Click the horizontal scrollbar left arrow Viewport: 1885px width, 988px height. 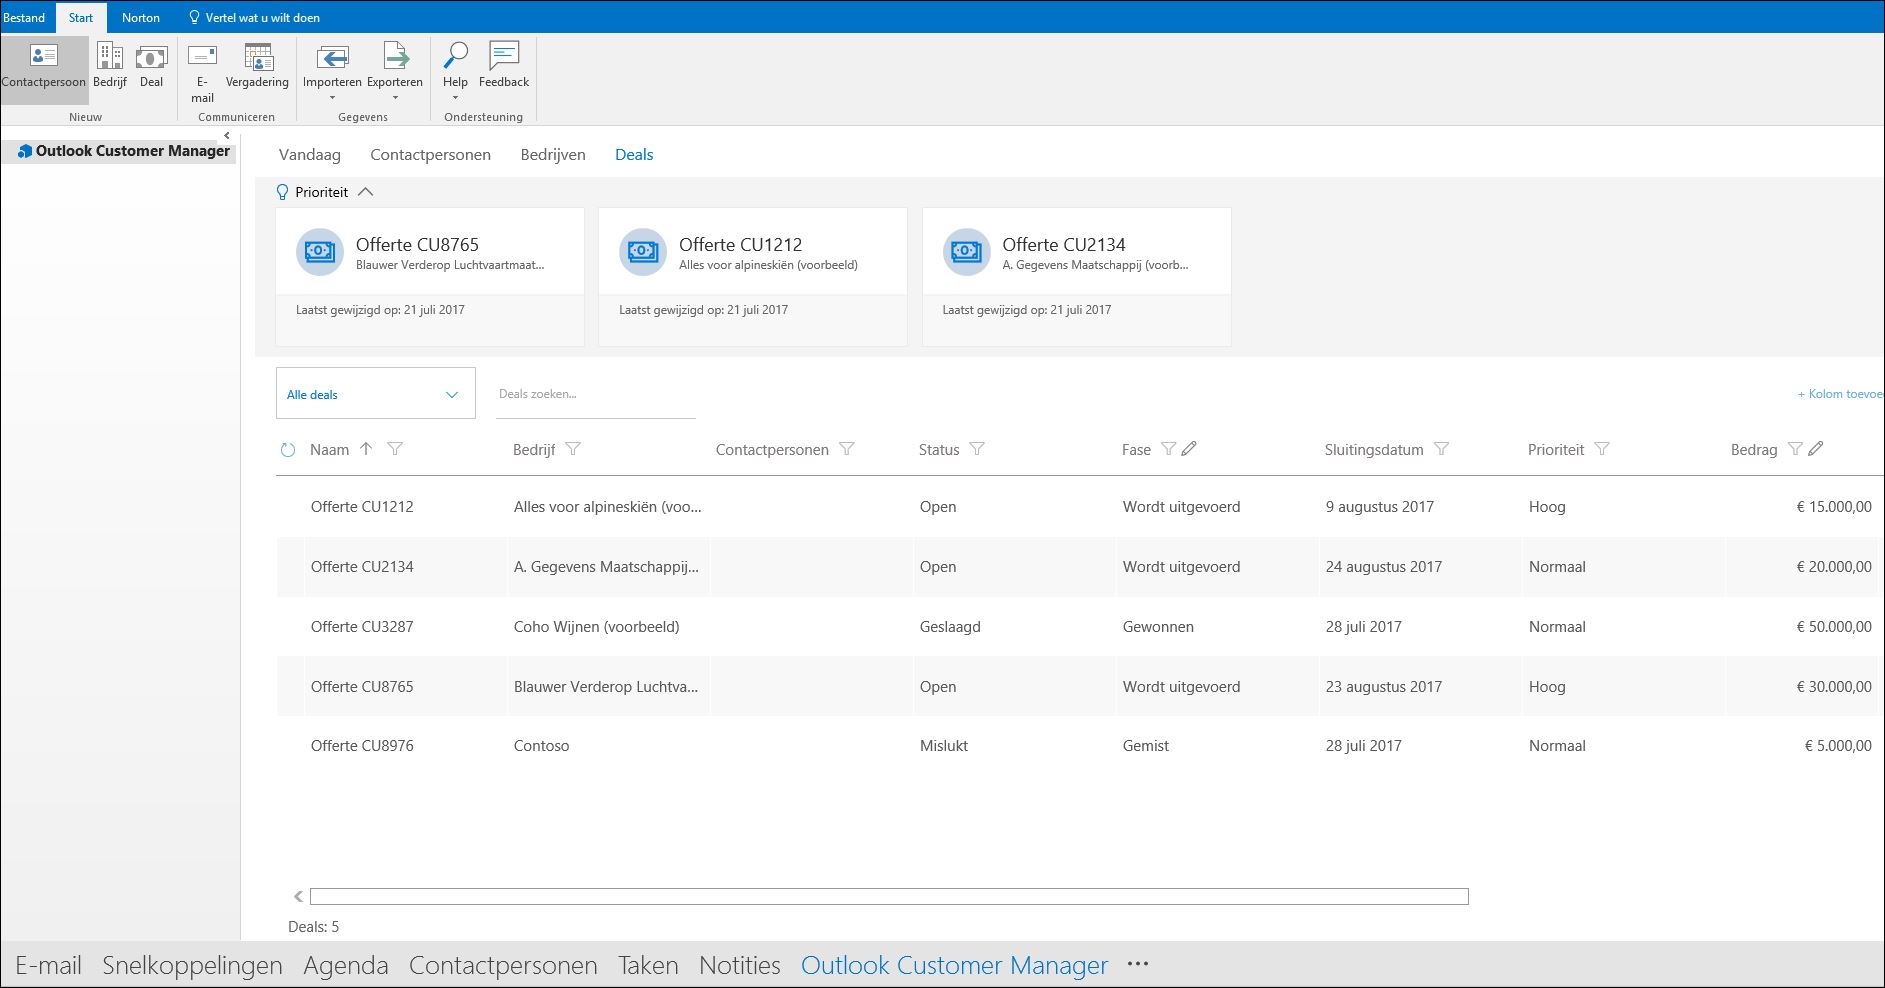click(x=298, y=896)
